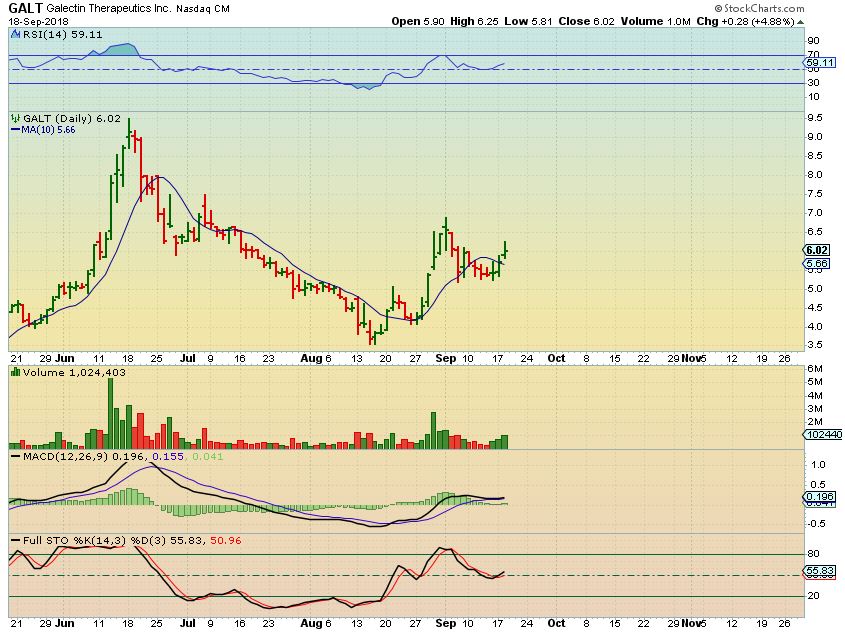Click the 55.83 tag on the stochastic axis

point(820,570)
